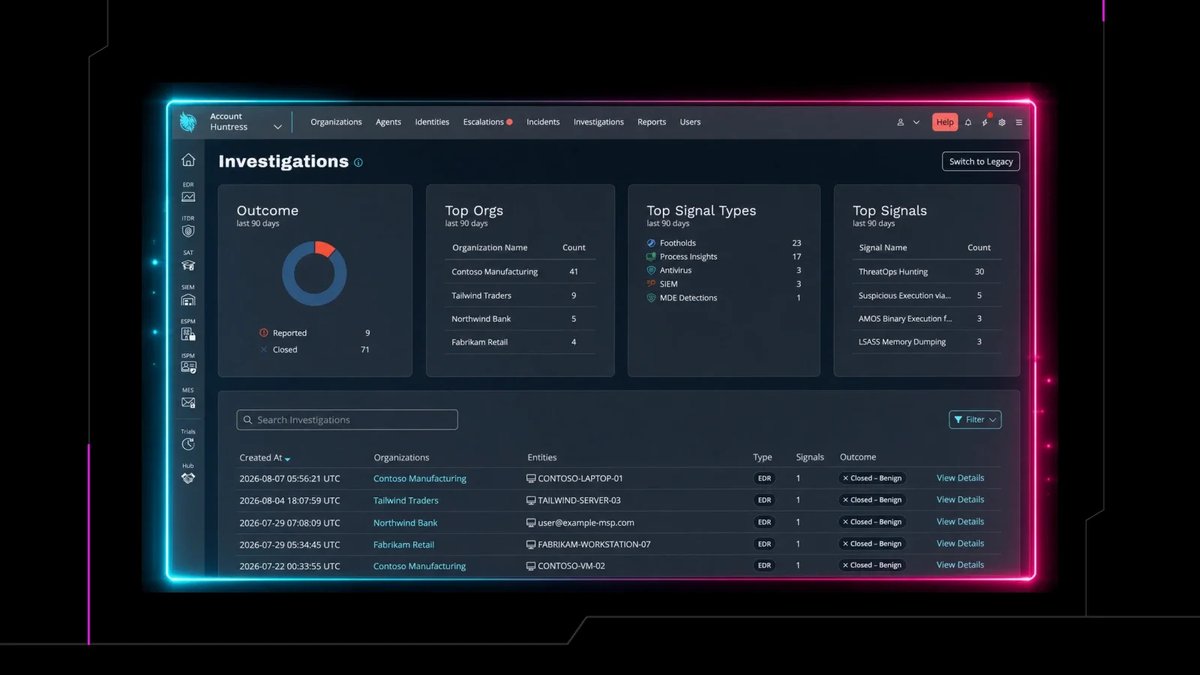Focus the Search Investigations field
The image size is (1200, 675).
coord(347,420)
